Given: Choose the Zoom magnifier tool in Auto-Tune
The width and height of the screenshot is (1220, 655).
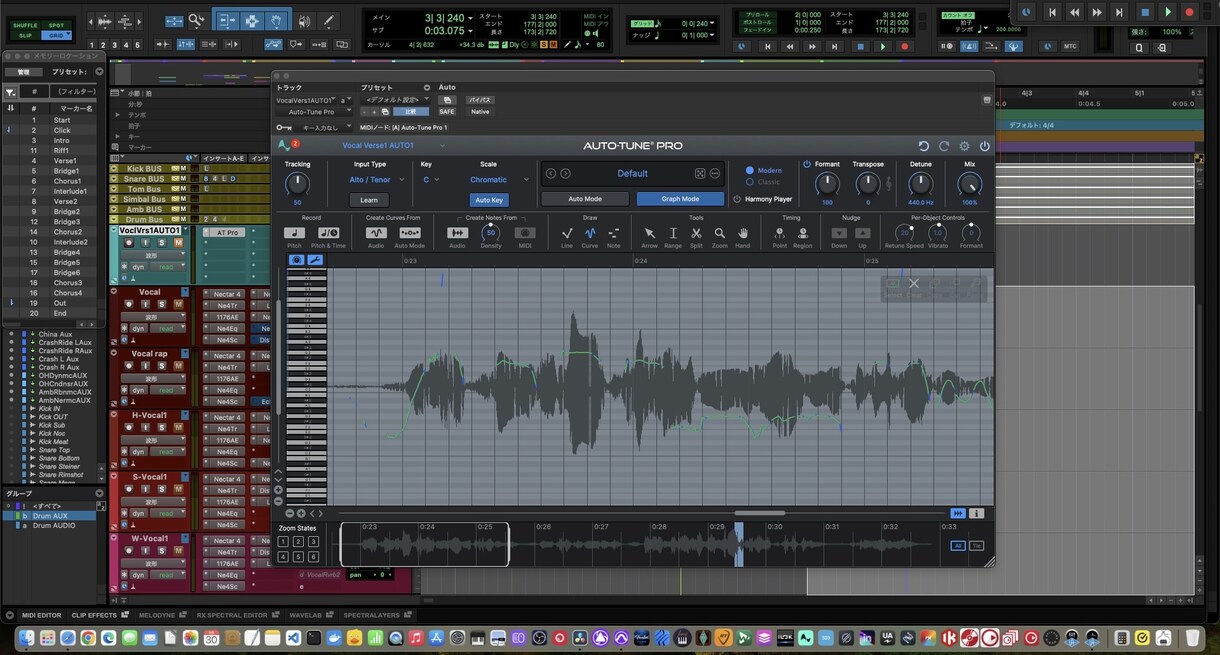Looking at the screenshot, I should [x=719, y=233].
